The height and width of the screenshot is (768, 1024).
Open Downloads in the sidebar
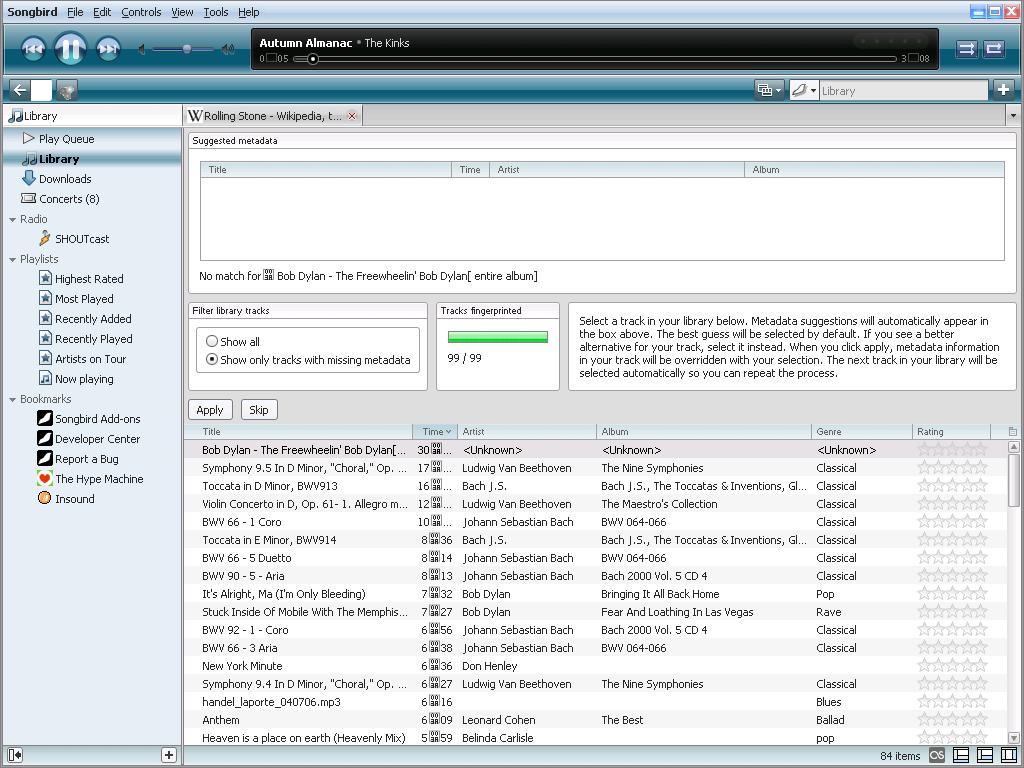tap(65, 178)
